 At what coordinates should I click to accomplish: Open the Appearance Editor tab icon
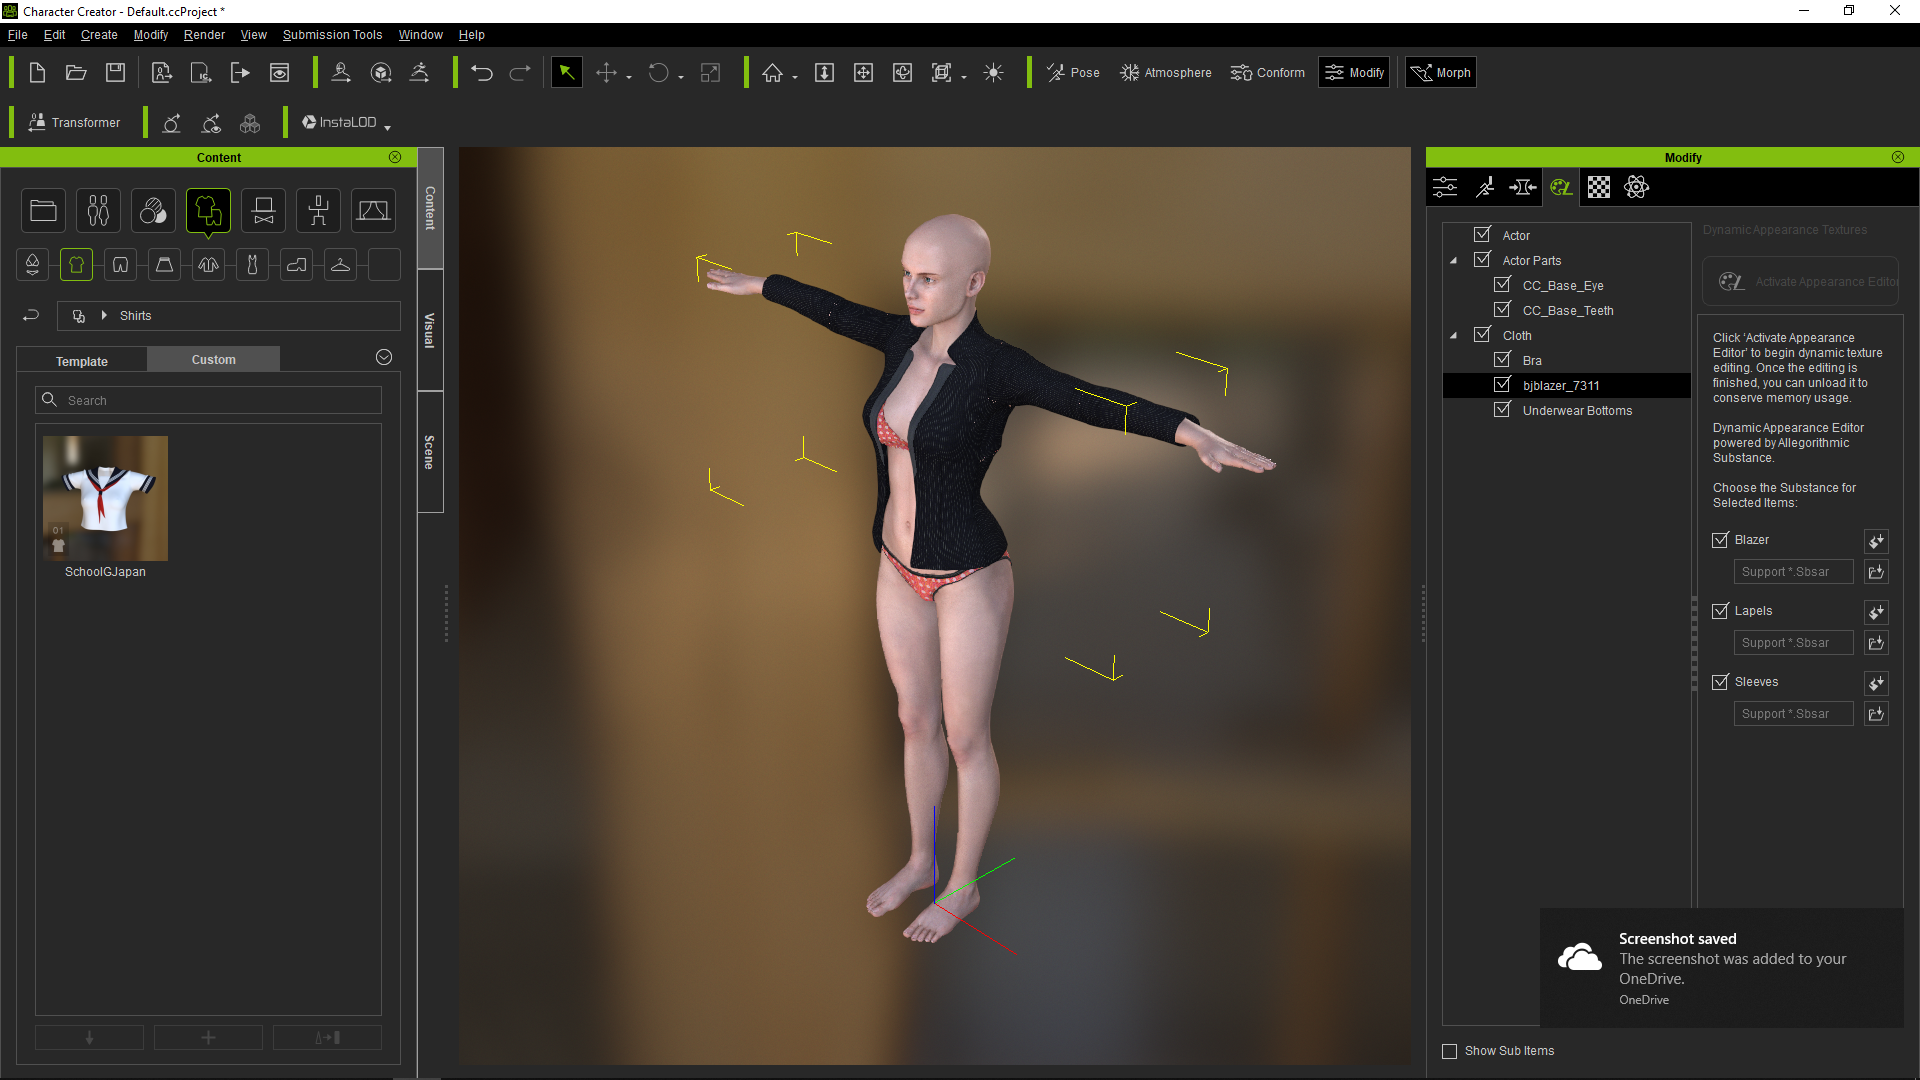[x=1560, y=187]
